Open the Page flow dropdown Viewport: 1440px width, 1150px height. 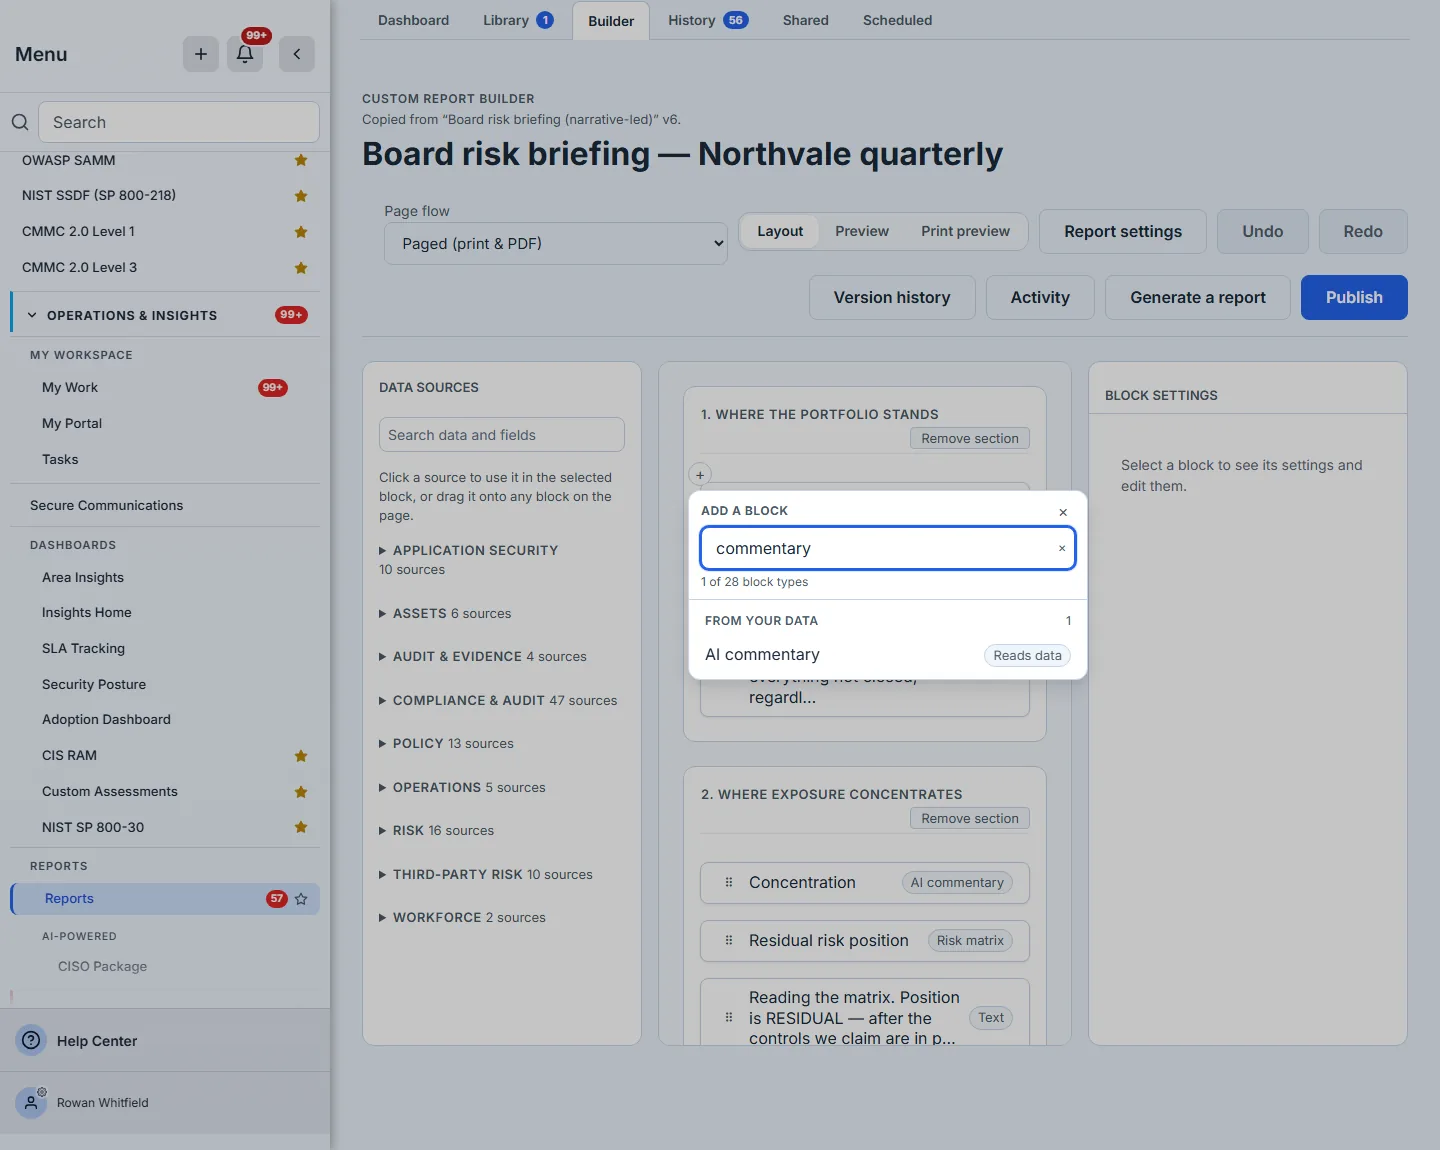click(556, 243)
